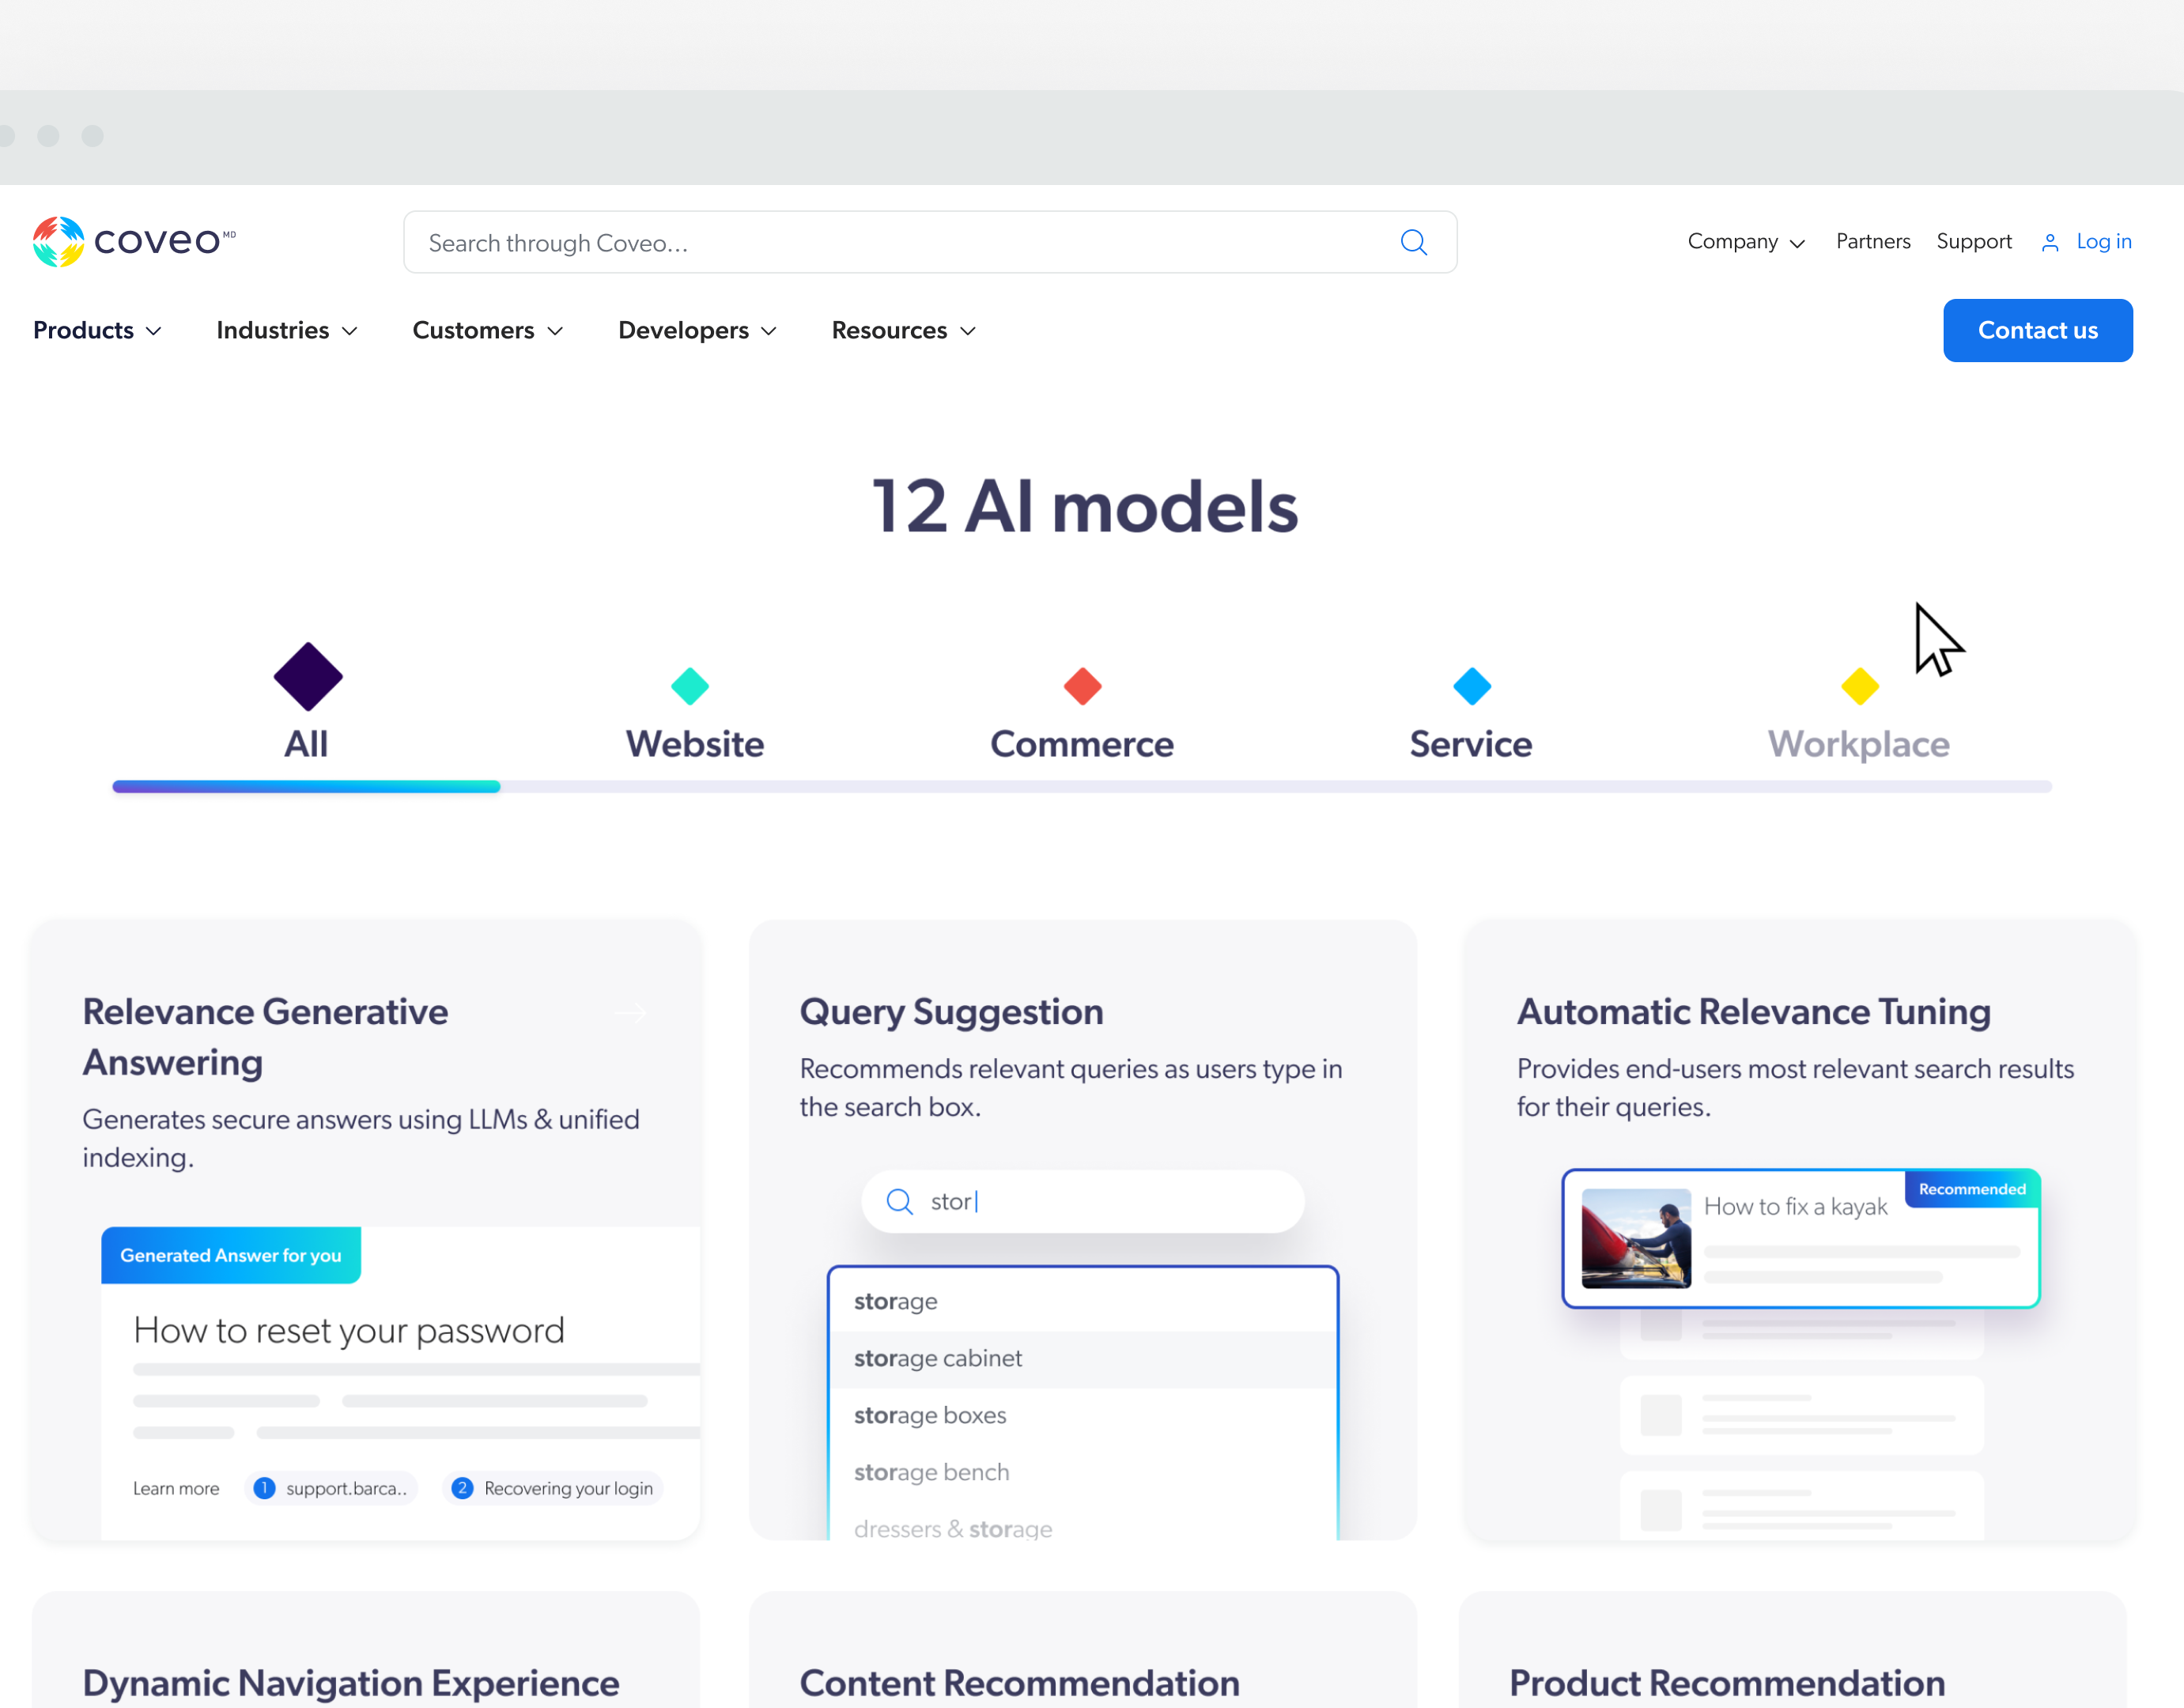
Task: Open the Industries dropdown menu
Action: [286, 330]
